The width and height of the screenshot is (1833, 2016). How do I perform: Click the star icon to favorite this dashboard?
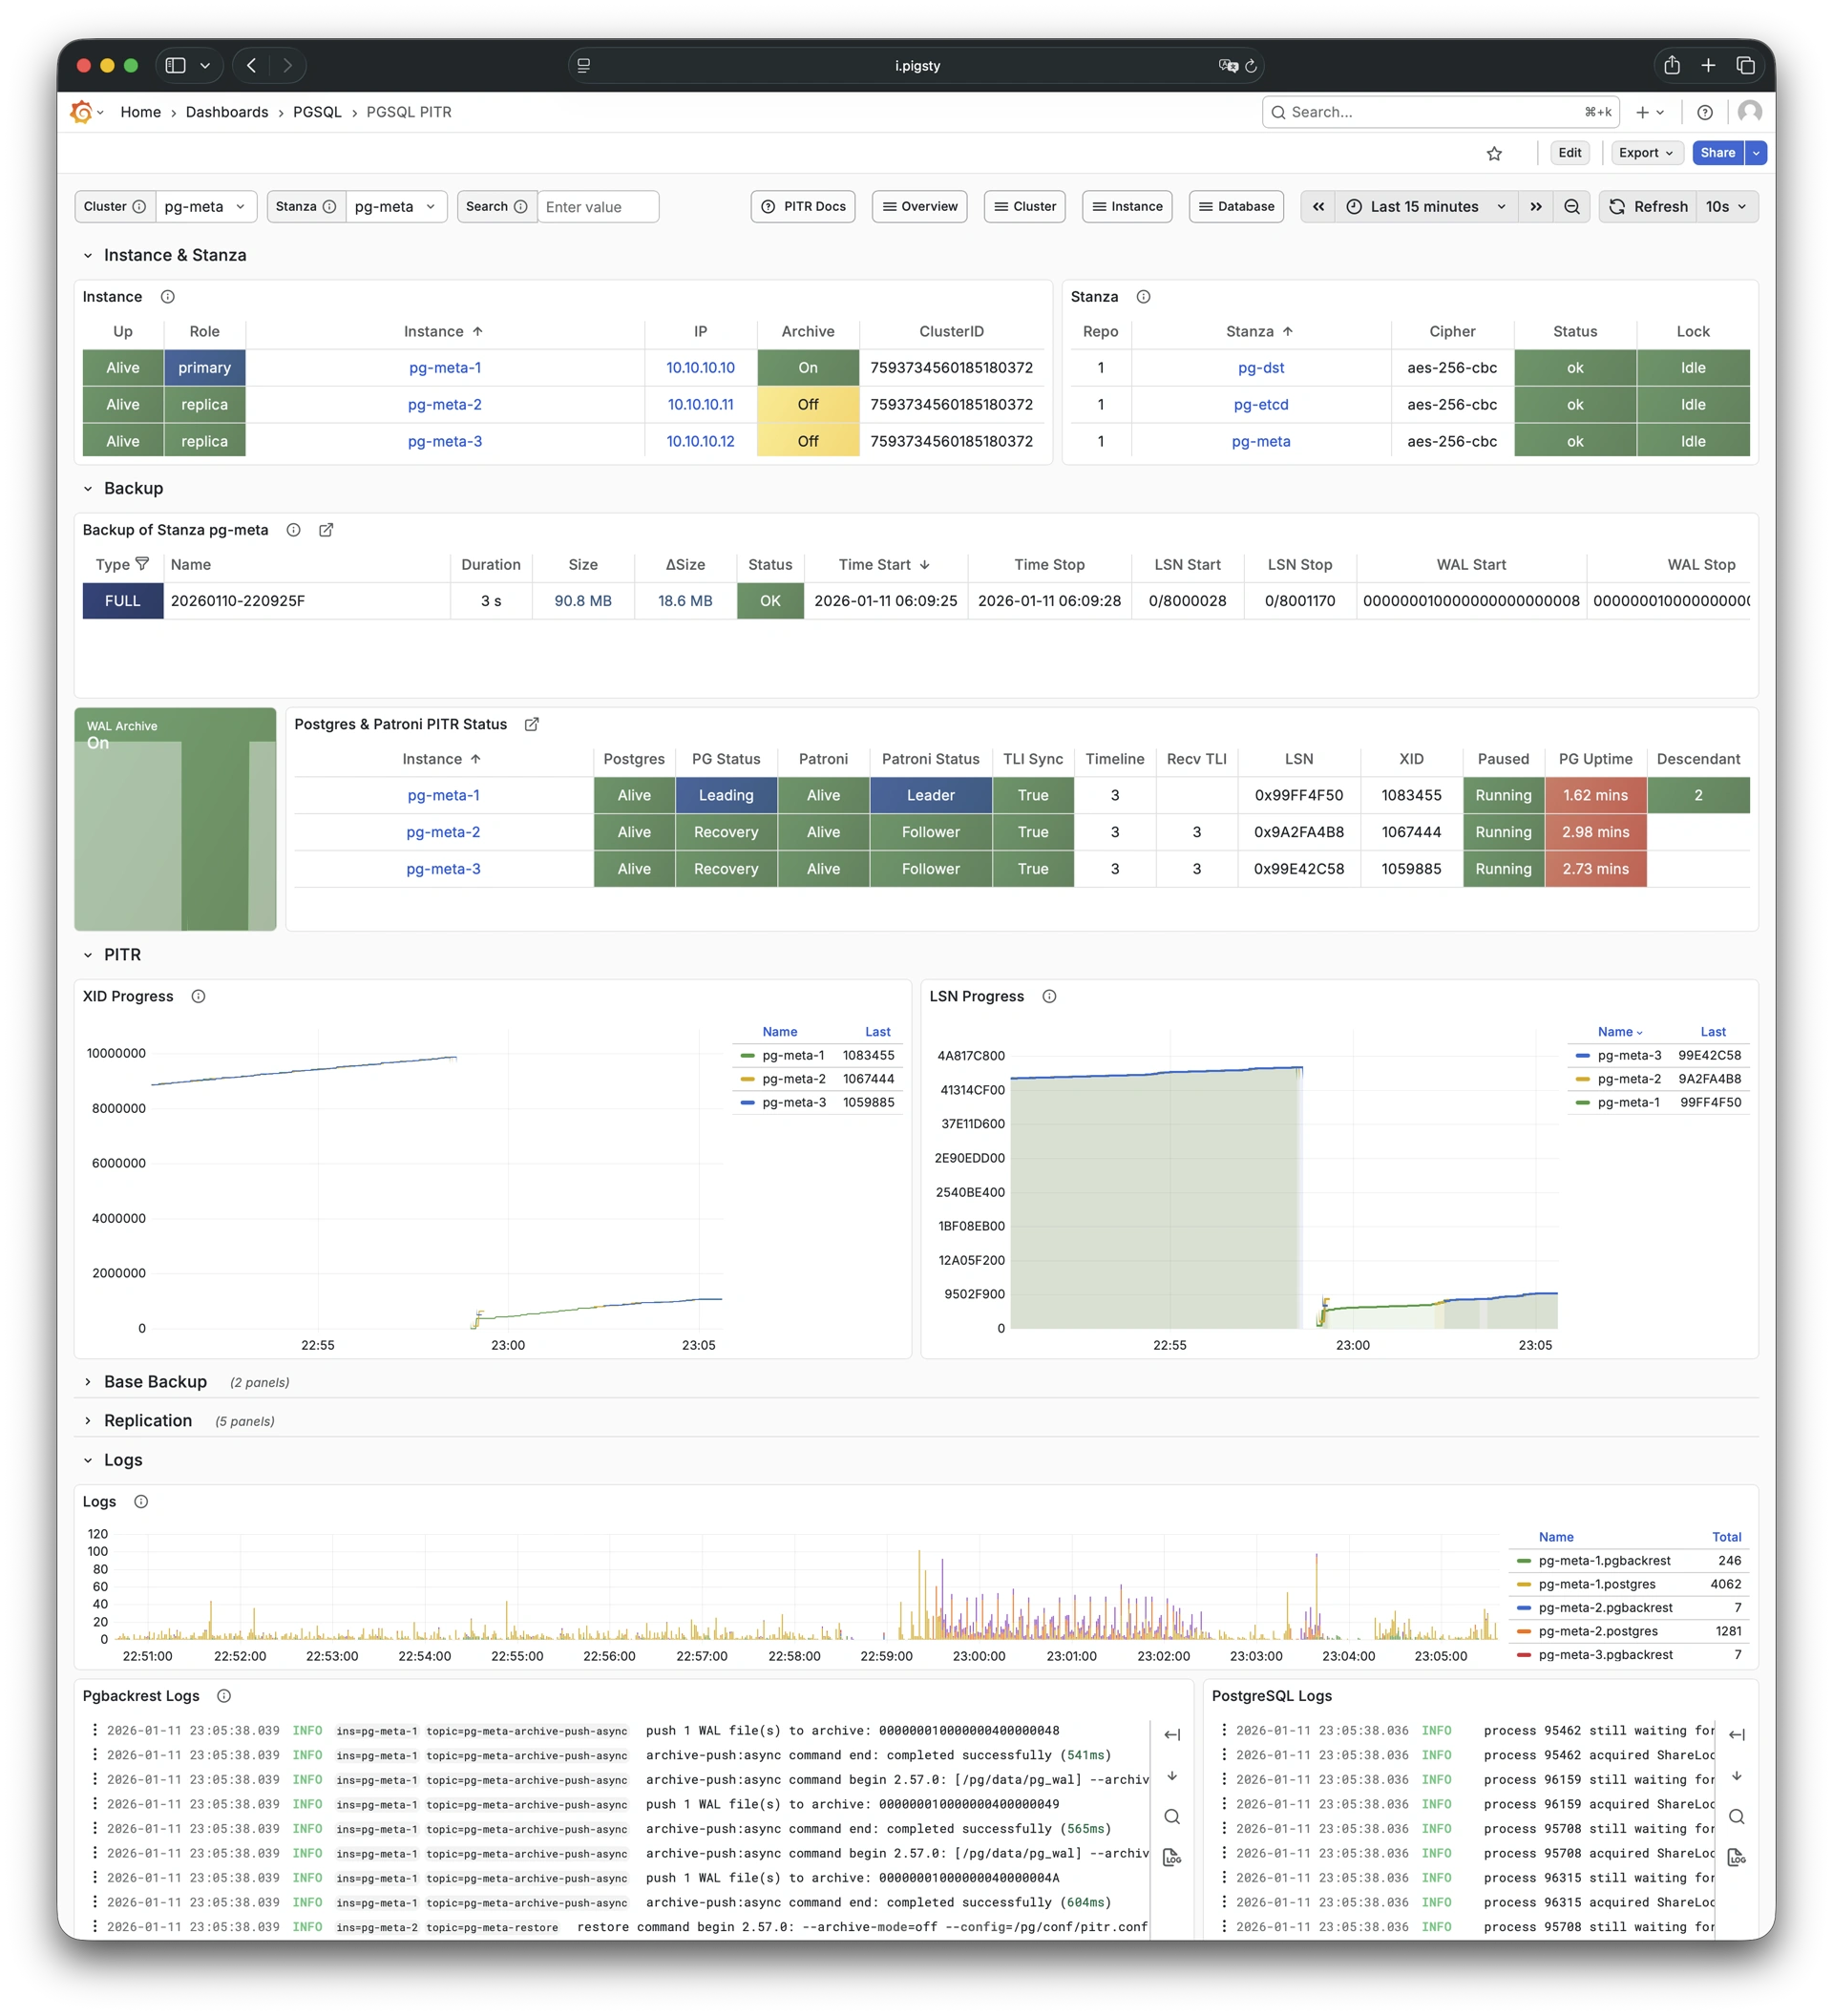[1495, 153]
